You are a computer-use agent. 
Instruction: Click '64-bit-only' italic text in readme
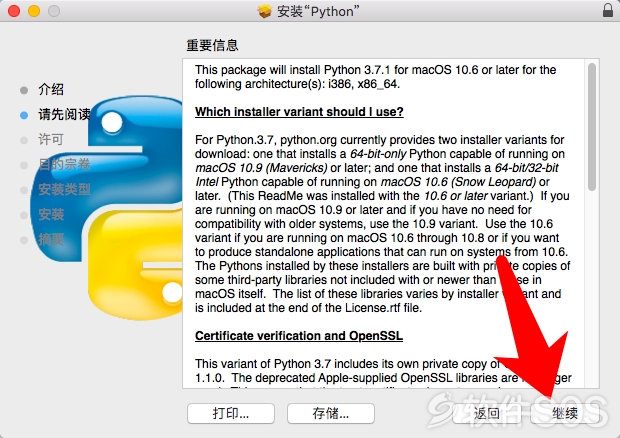[378, 154]
